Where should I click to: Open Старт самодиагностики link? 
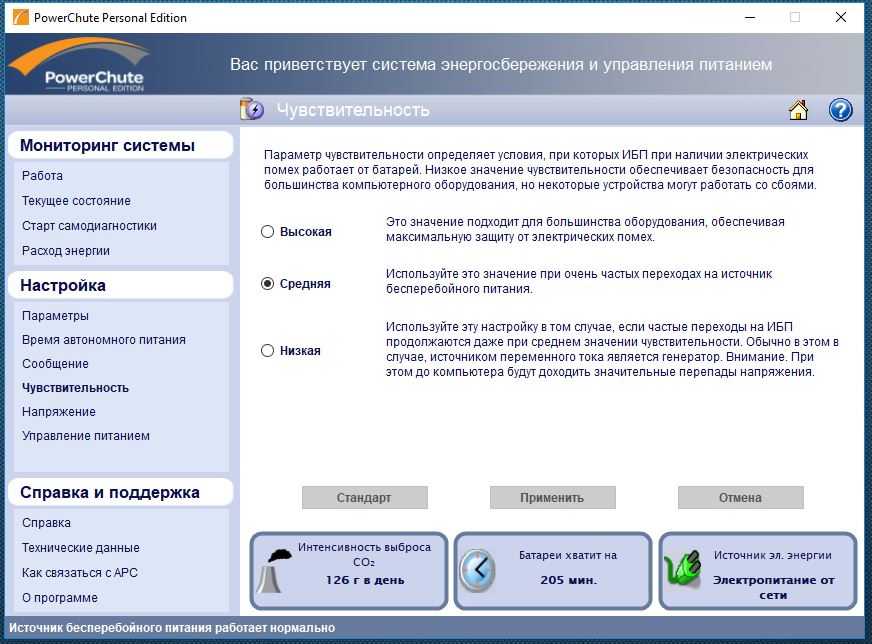pos(89,226)
